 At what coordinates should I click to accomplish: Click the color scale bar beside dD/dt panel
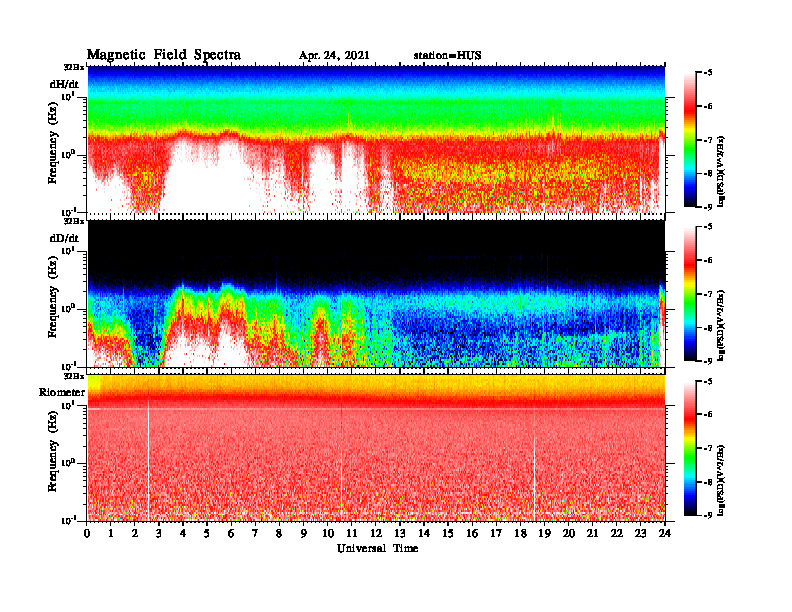tap(690, 293)
